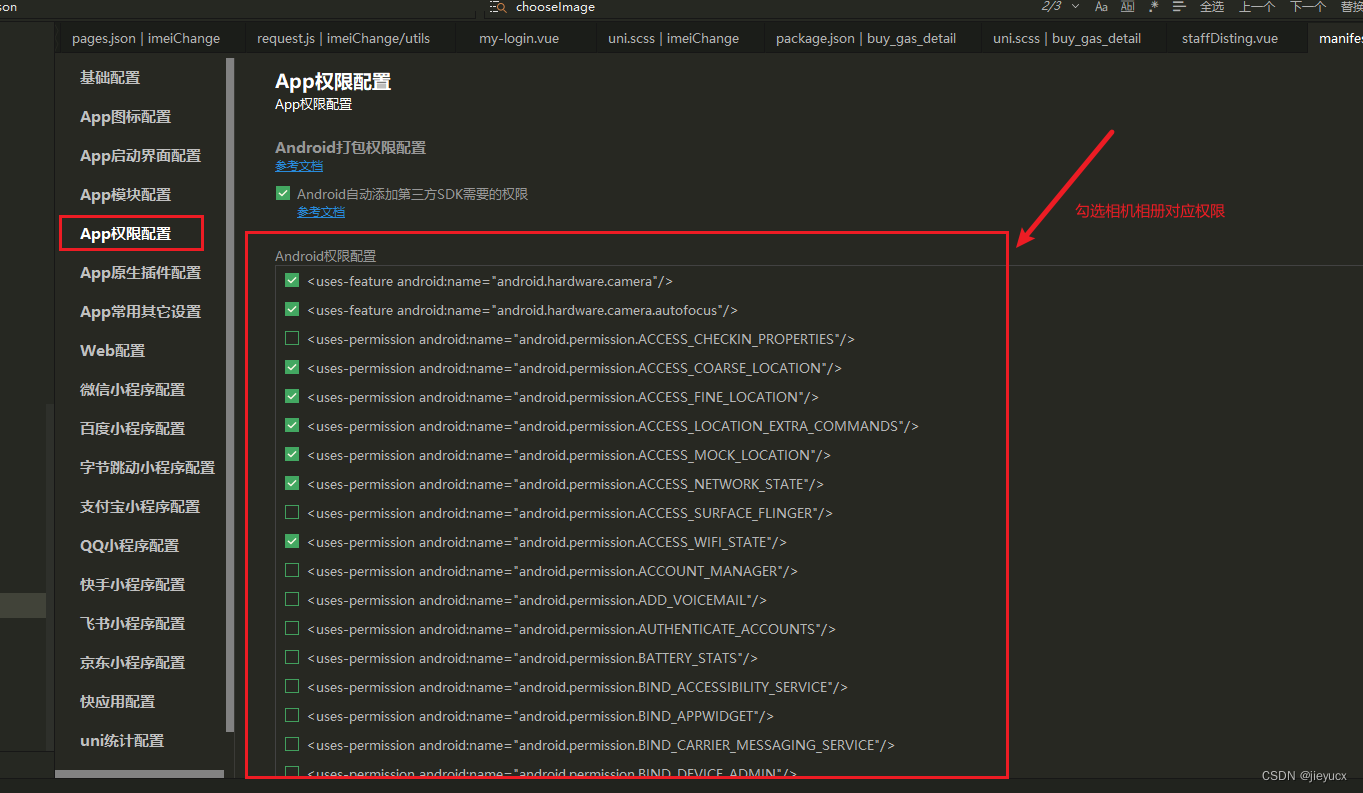The height and width of the screenshot is (793, 1363).
Task: Open the uni.scss | imeiChange tab
Action: coord(673,39)
